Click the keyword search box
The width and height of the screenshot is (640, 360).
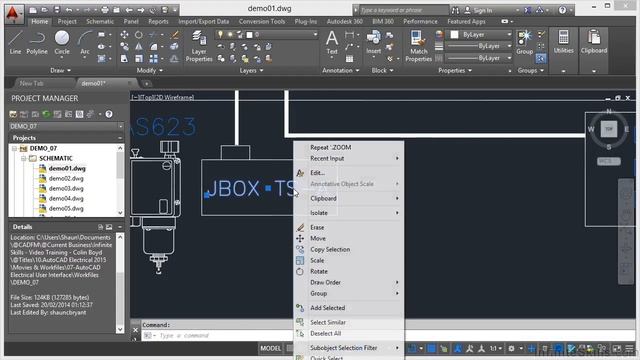[403, 10]
